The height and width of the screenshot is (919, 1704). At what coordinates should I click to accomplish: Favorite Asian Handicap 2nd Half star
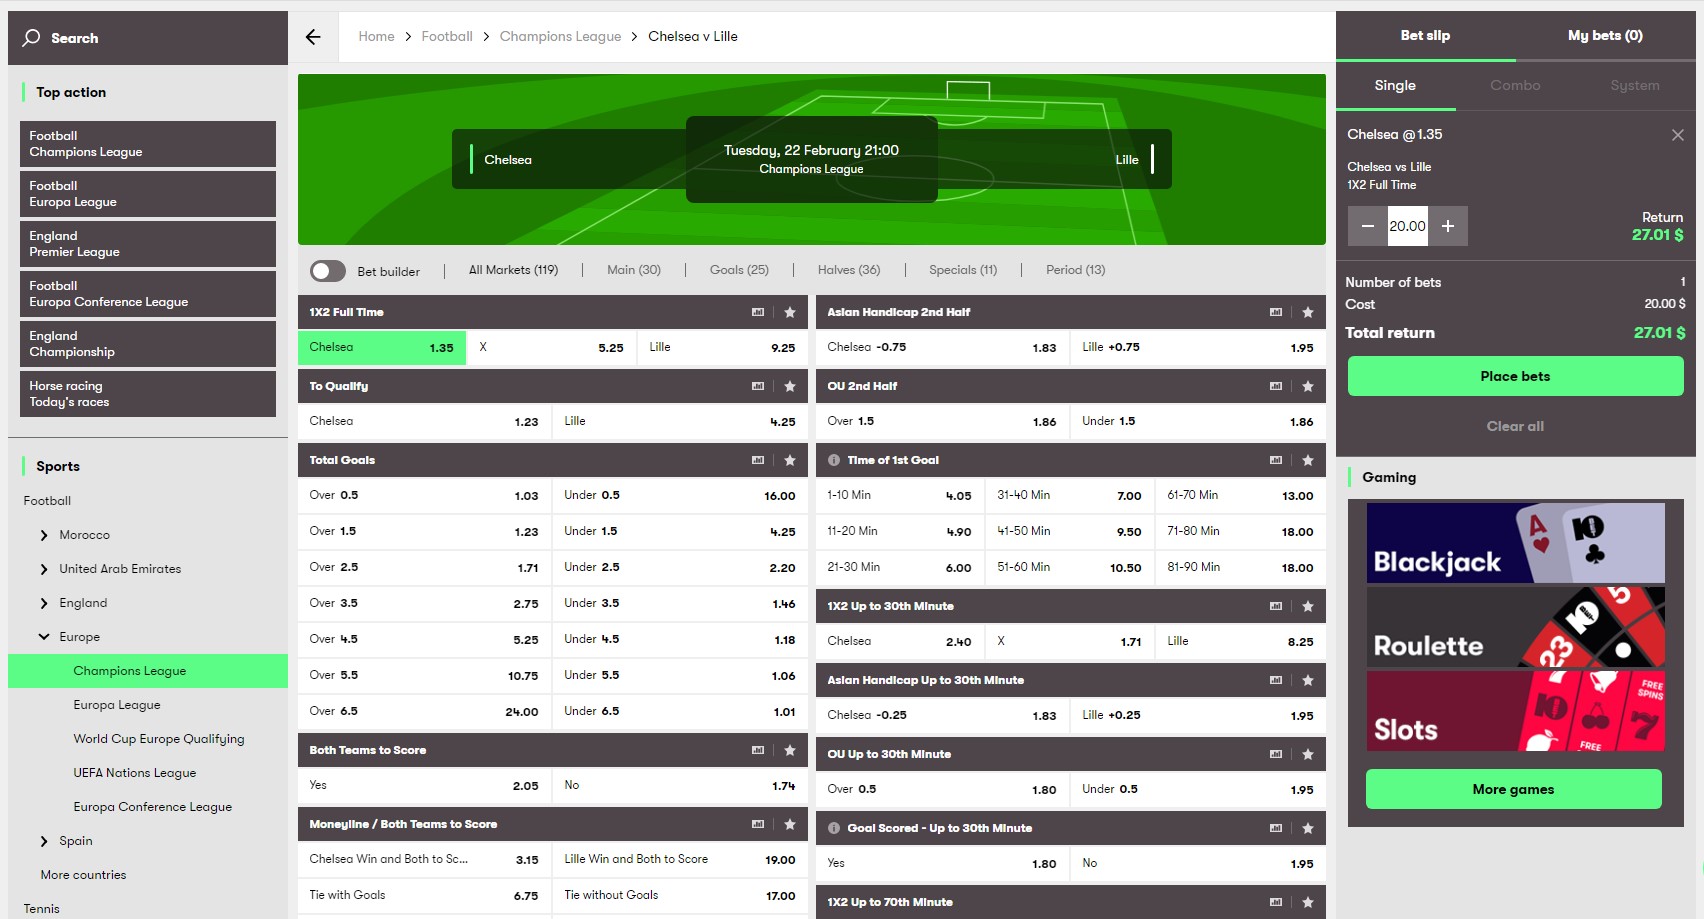tap(1308, 312)
